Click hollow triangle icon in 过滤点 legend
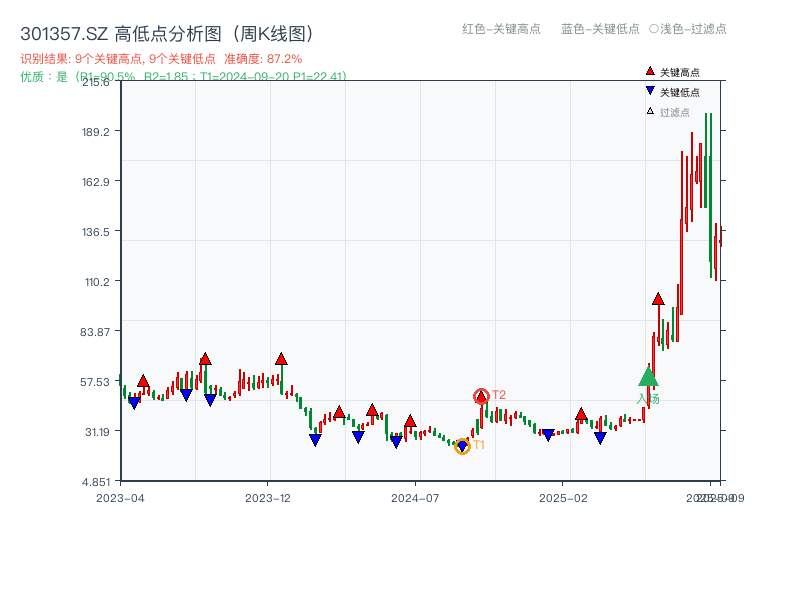This screenshot has height=600, width=800. click(650, 111)
